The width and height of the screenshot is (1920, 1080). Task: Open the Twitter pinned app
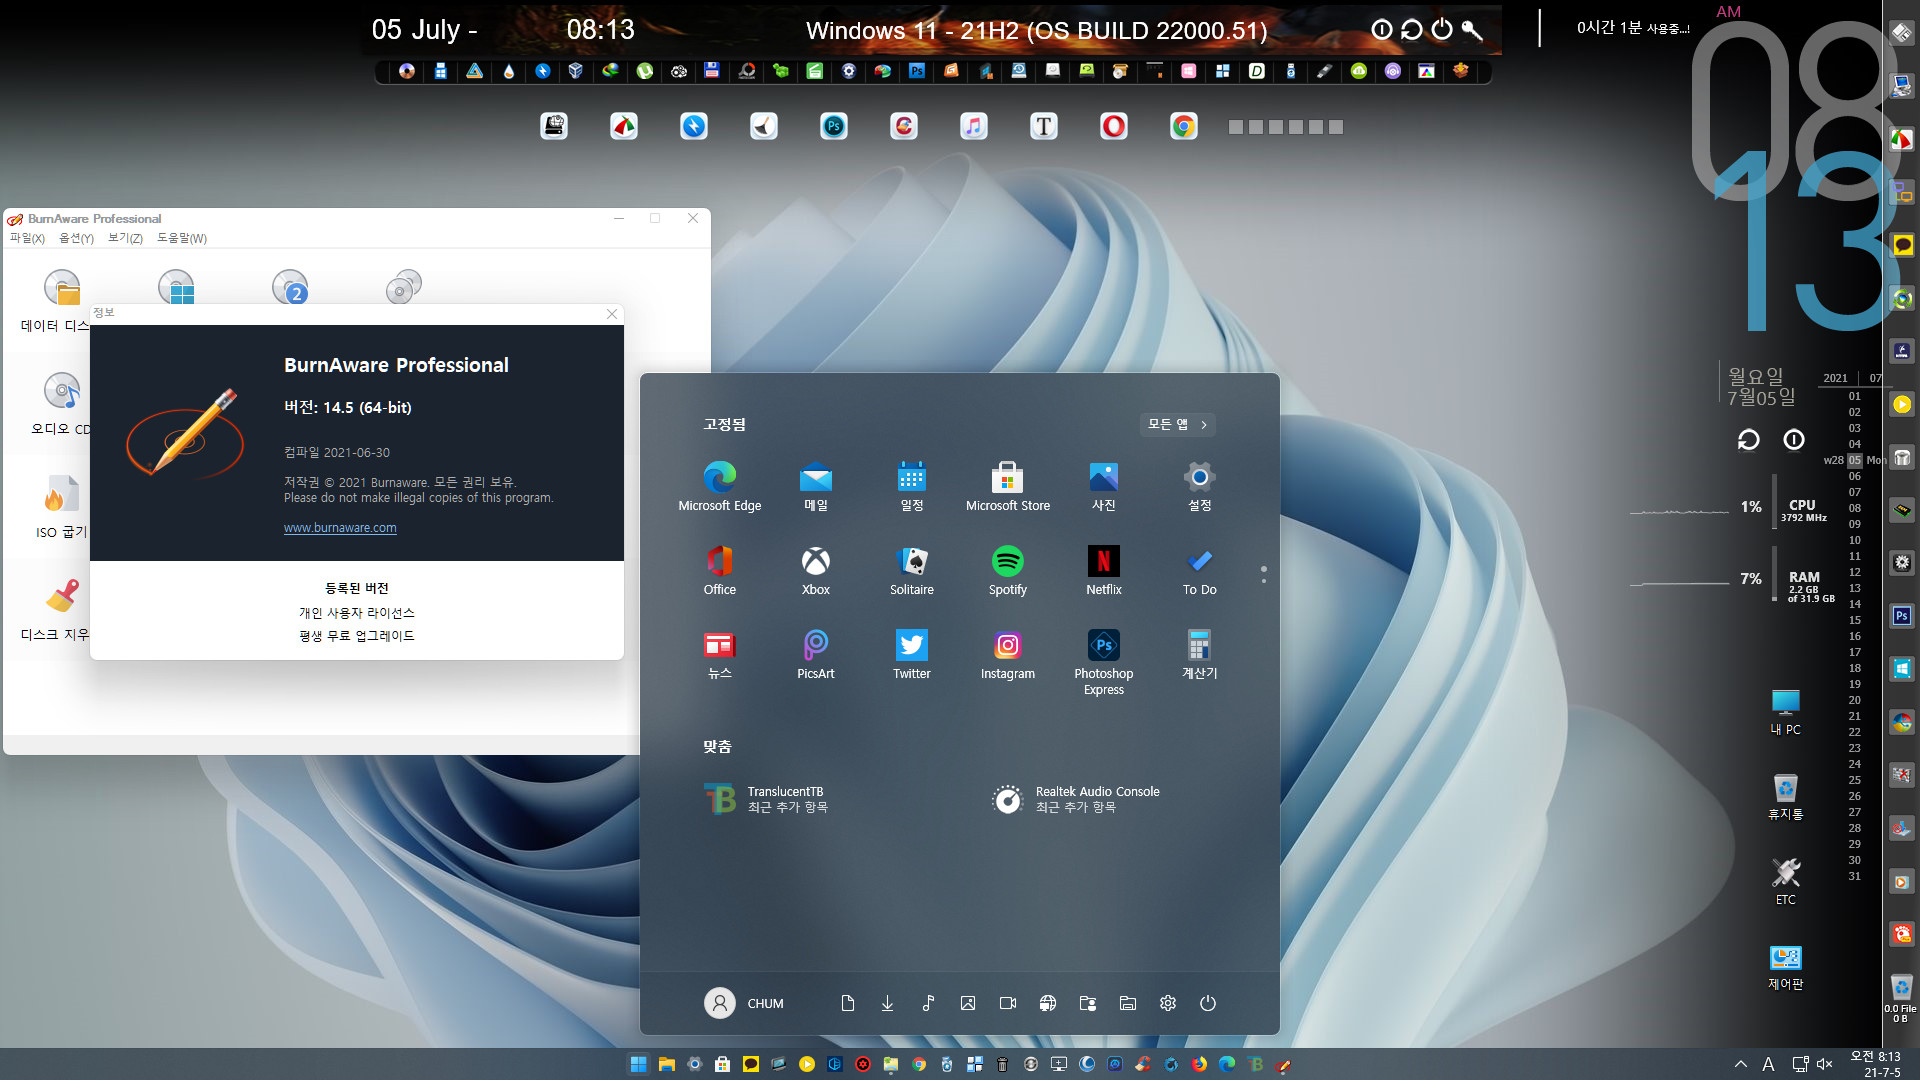point(912,654)
